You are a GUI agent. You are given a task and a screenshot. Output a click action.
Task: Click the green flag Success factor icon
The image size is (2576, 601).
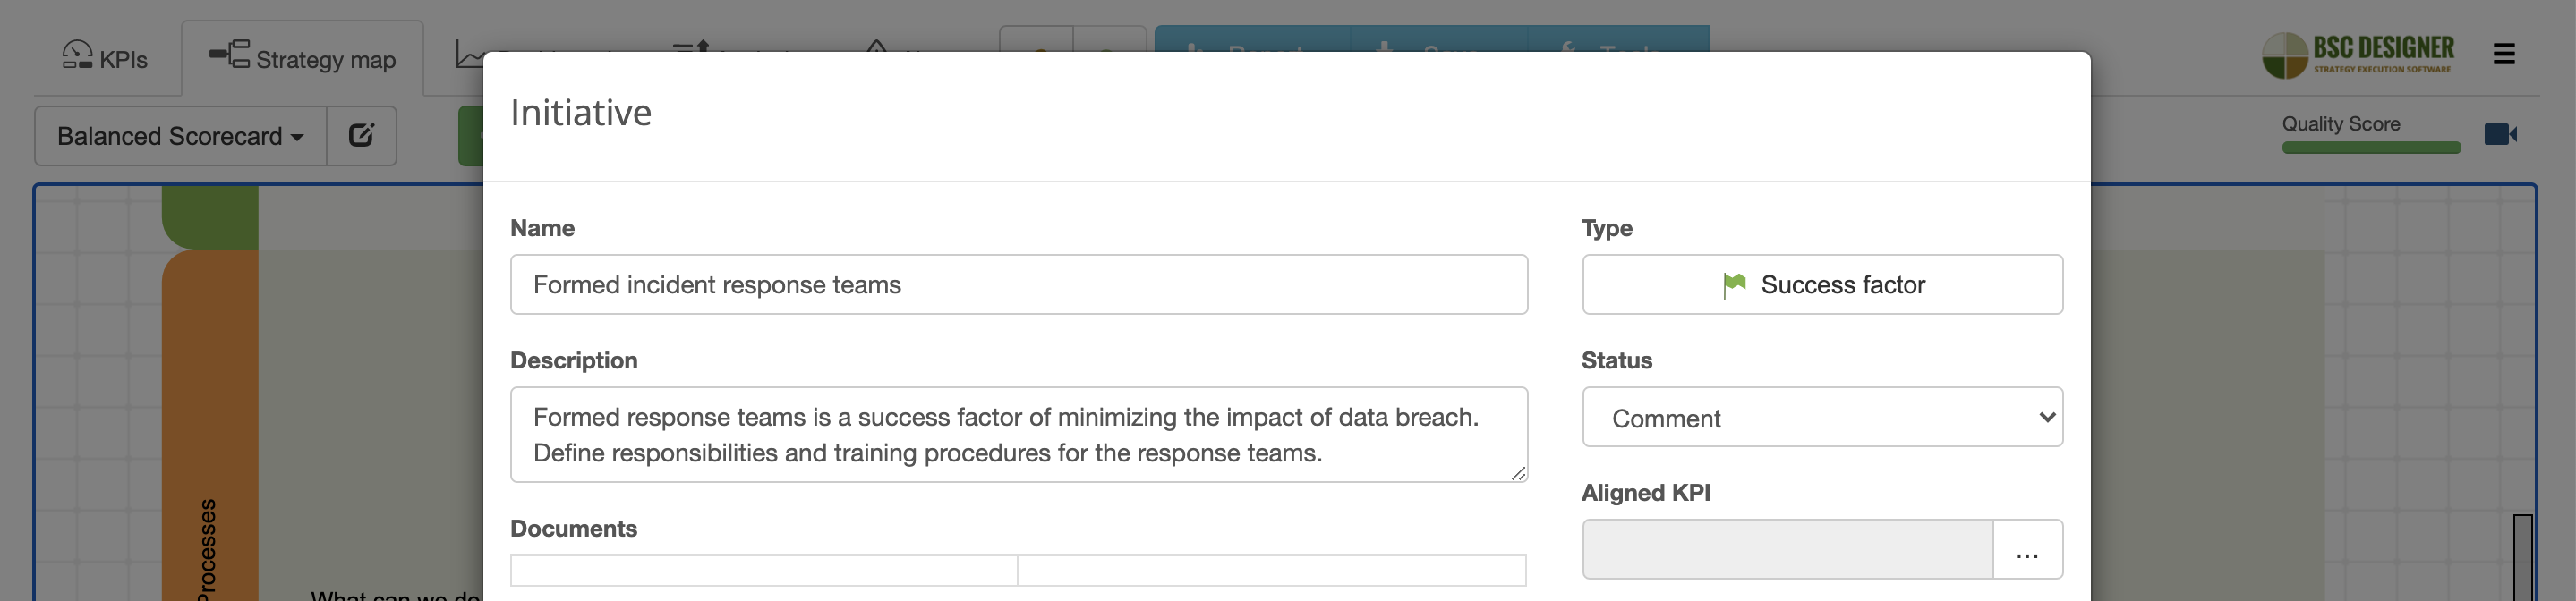tap(1734, 285)
